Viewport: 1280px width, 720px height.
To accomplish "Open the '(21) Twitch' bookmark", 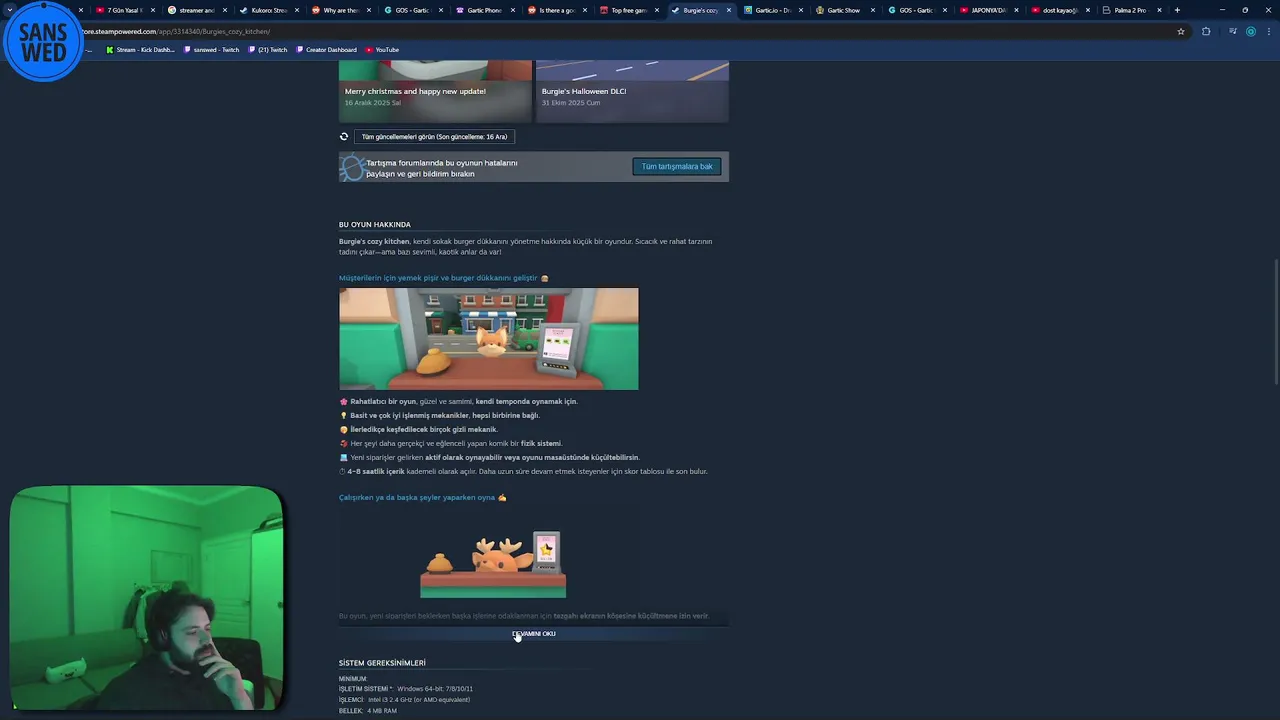I will click(x=268, y=49).
